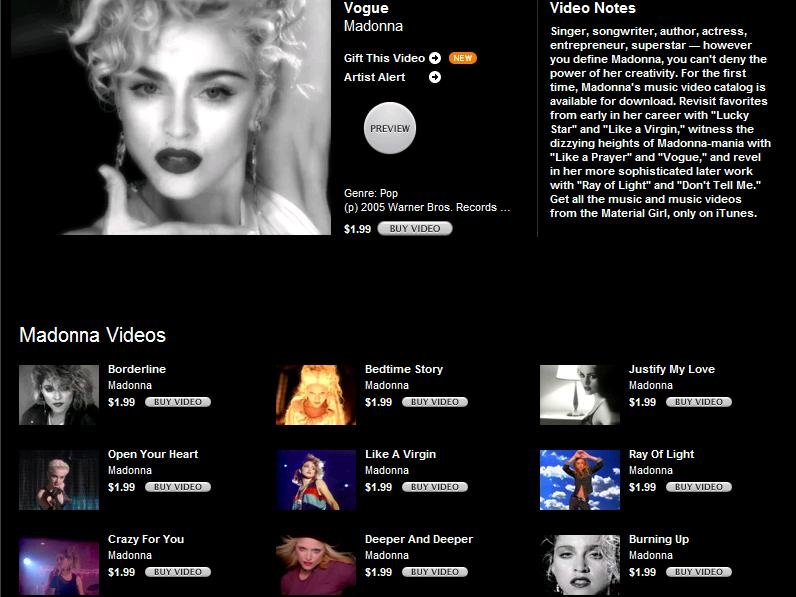796x597 pixels.
Task: Click the orange NEW badge
Action: [462, 58]
